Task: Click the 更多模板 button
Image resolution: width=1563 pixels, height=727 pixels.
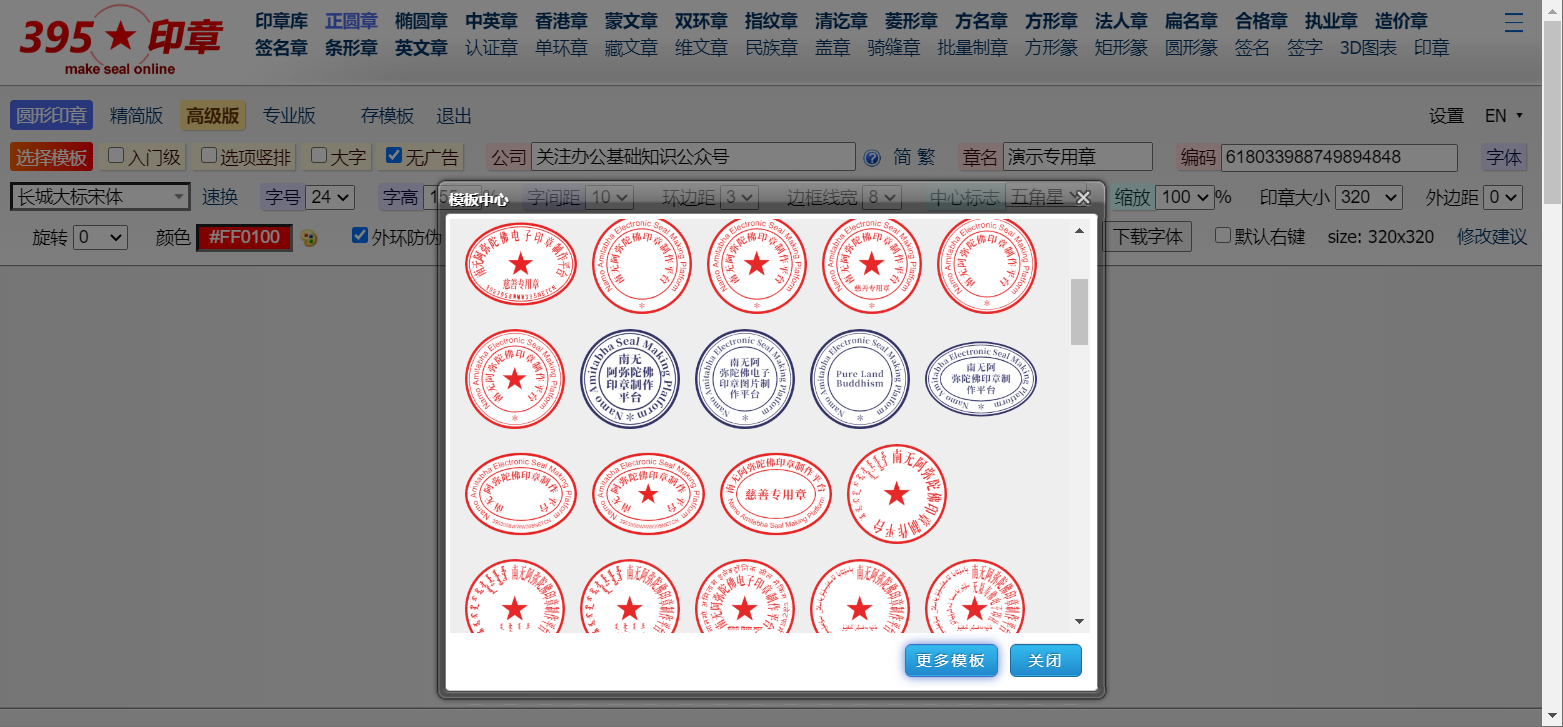Action: tap(951, 661)
